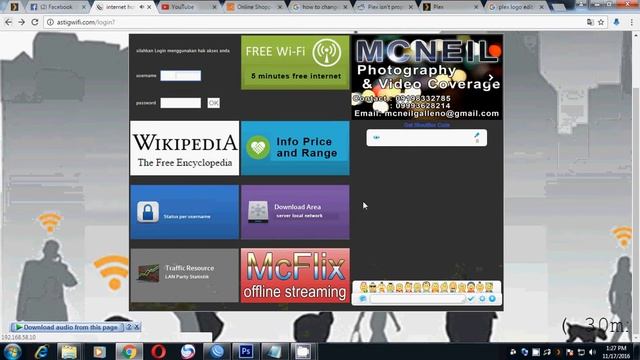Screen dimensions: 640x360
Task: Click the chart icon on Traffic Resource tile
Action: pos(148,273)
